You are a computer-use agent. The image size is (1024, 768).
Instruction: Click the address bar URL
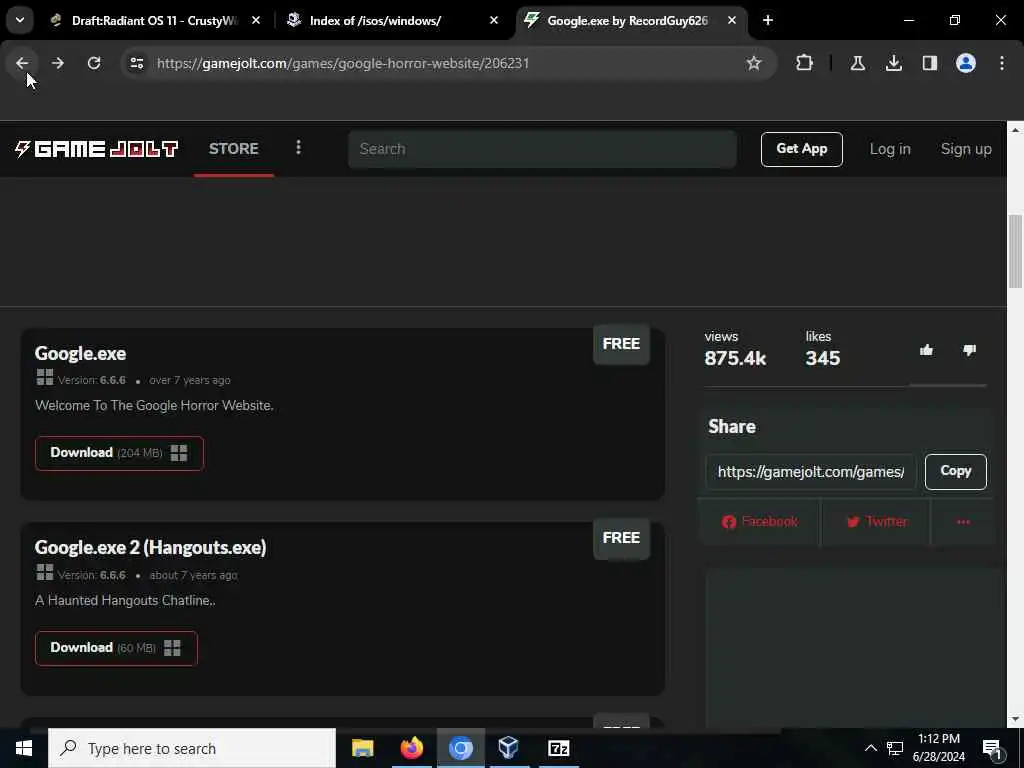point(343,63)
